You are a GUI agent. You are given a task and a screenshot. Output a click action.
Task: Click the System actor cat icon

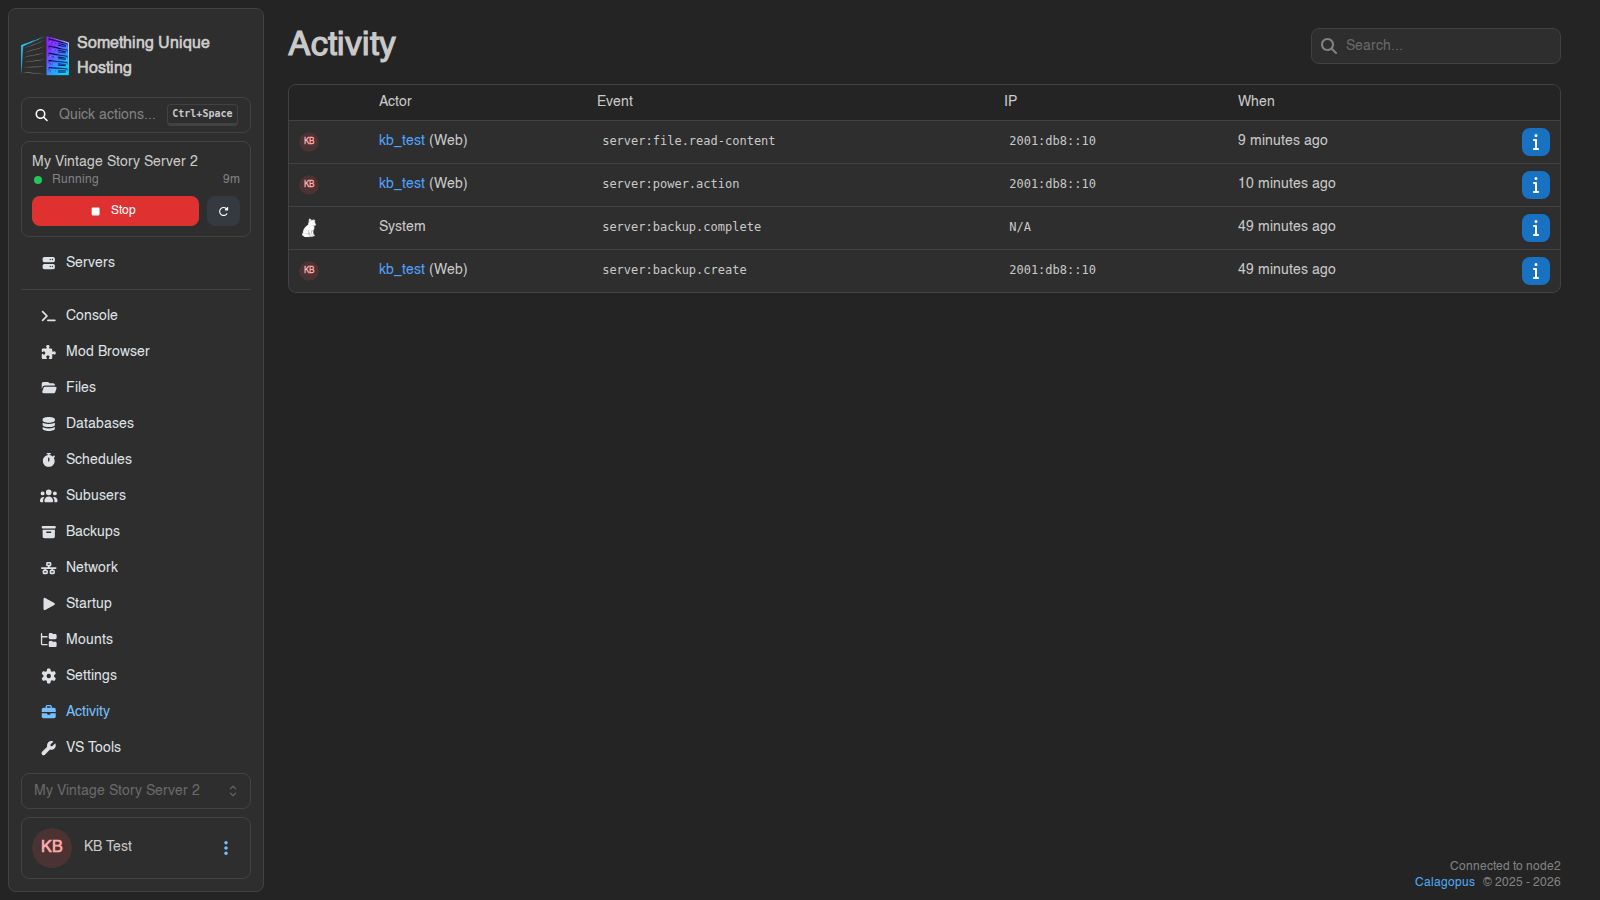tap(309, 228)
